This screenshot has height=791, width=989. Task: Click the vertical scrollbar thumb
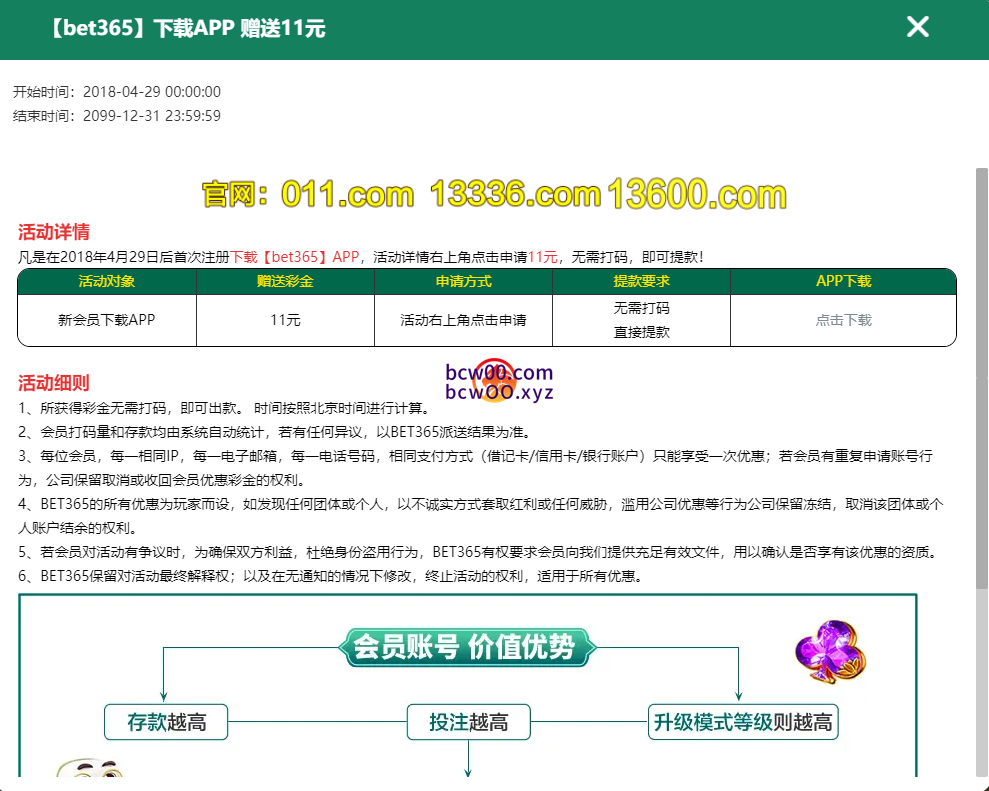[981, 378]
